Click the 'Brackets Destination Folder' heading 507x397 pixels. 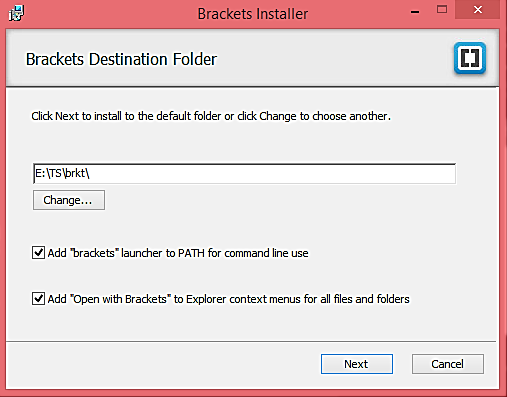[121, 59]
